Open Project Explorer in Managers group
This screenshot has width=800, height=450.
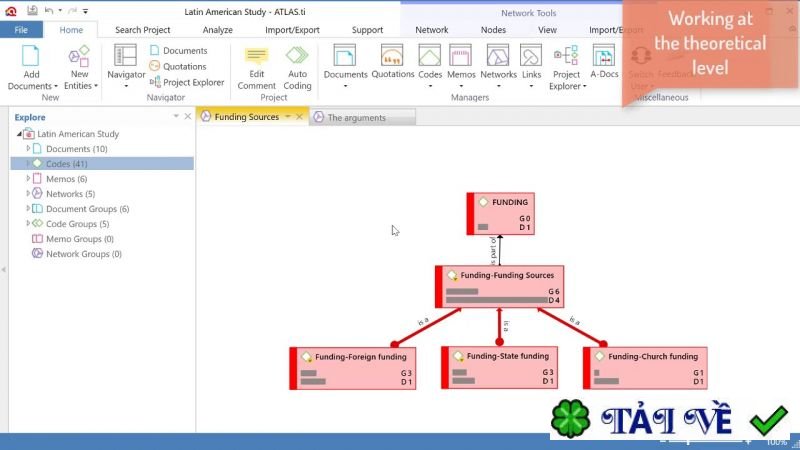tap(566, 67)
